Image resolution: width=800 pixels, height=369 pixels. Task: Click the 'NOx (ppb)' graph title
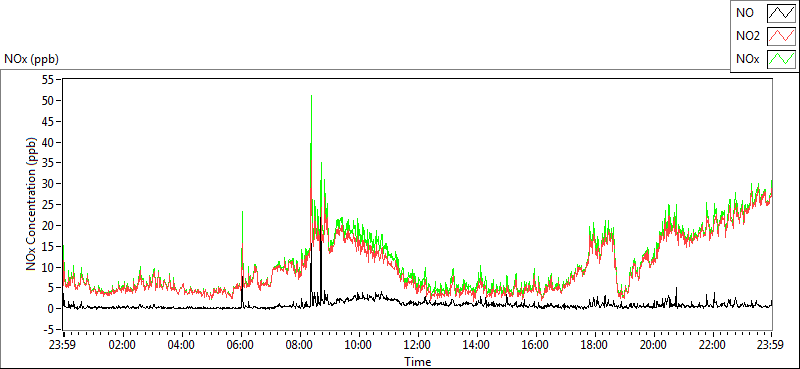point(32,59)
